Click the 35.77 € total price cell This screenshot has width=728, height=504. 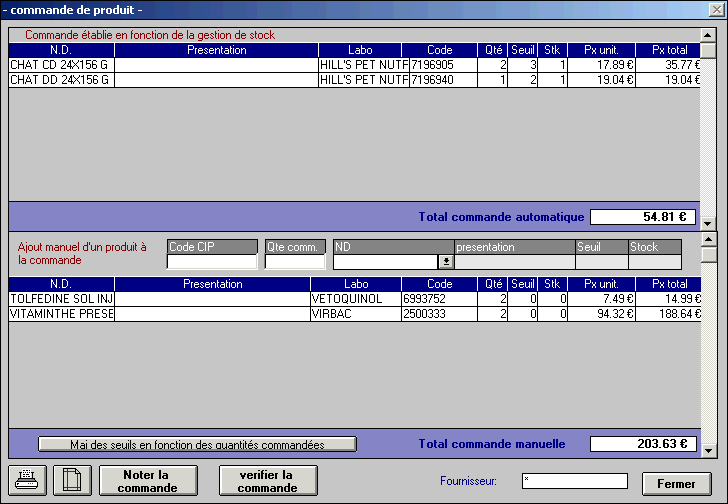click(x=668, y=65)
